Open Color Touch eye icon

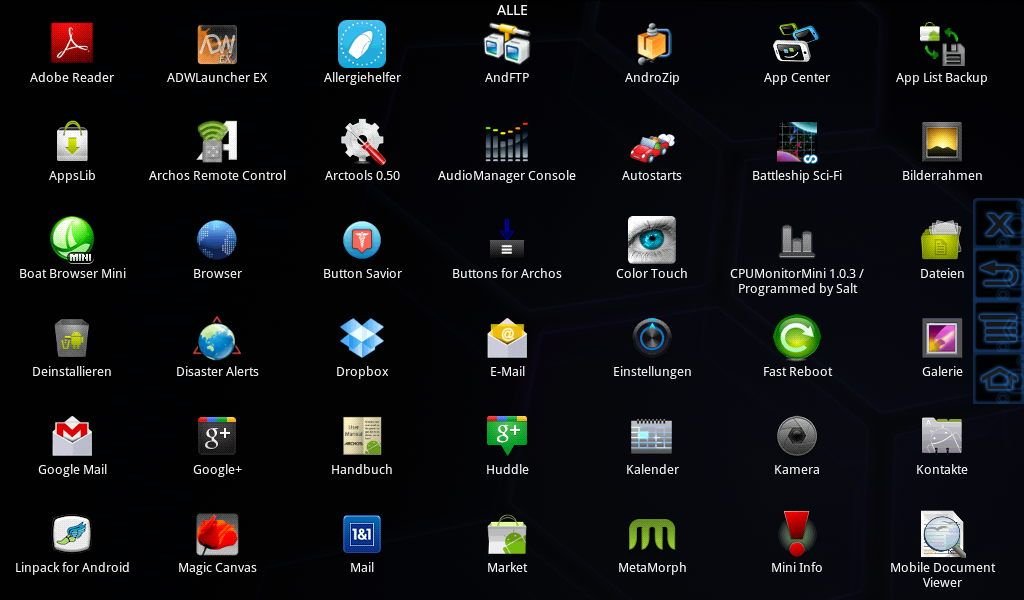652,240
